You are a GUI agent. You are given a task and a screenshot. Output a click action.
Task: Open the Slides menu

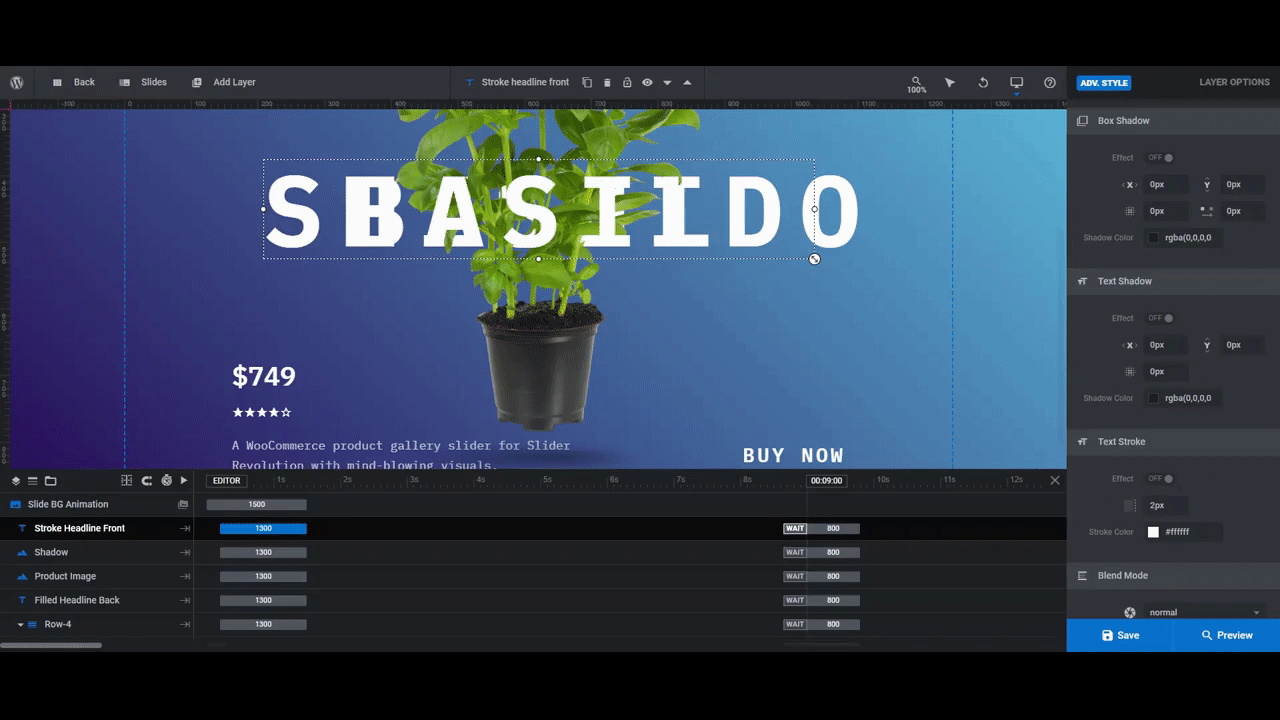(x=143, y=82)
